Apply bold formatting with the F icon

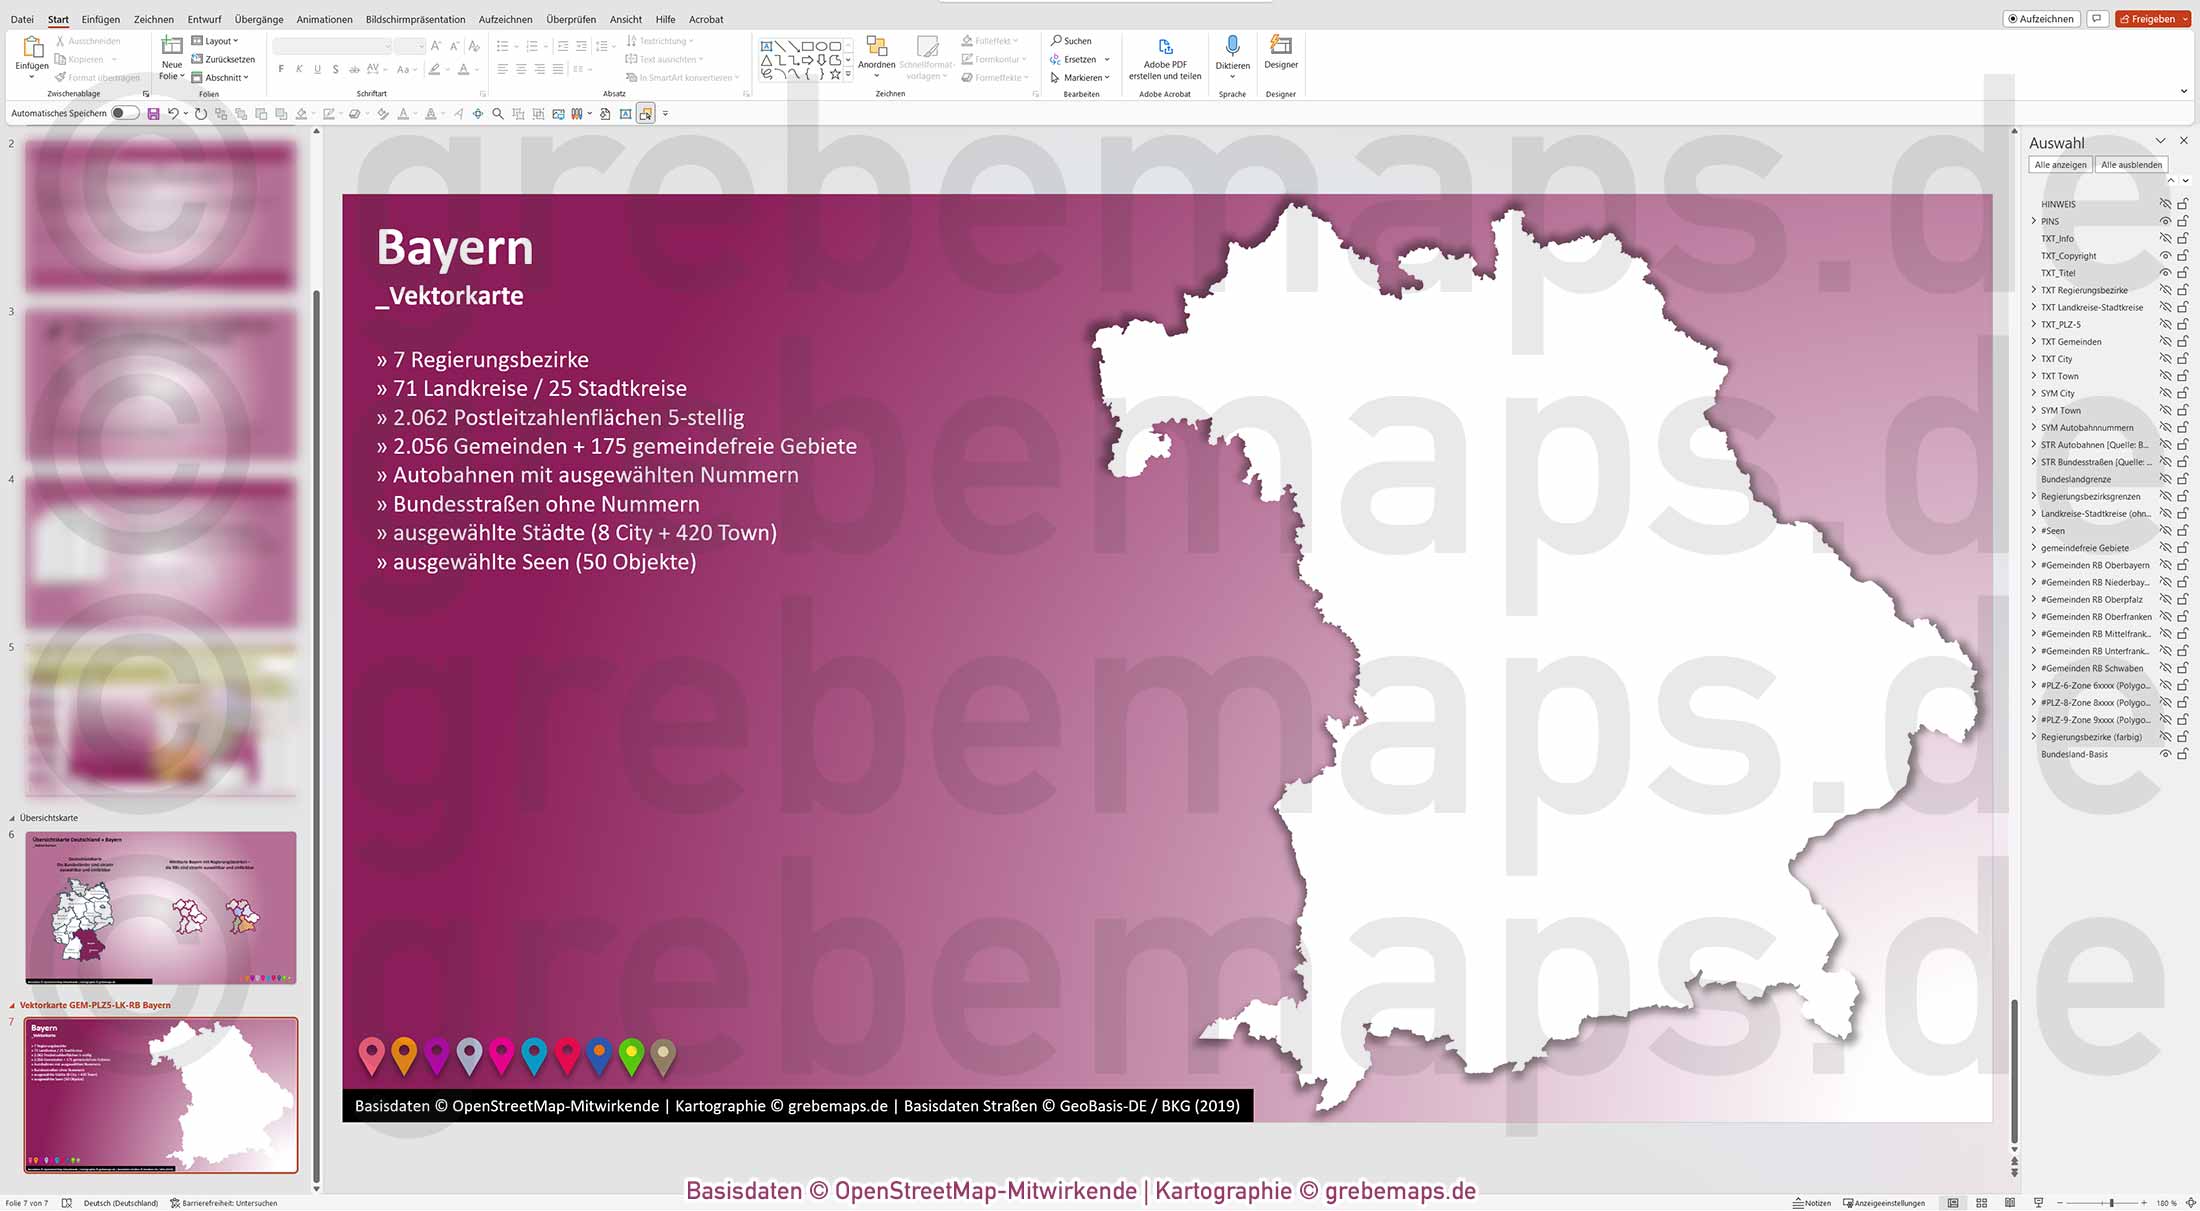281,68
